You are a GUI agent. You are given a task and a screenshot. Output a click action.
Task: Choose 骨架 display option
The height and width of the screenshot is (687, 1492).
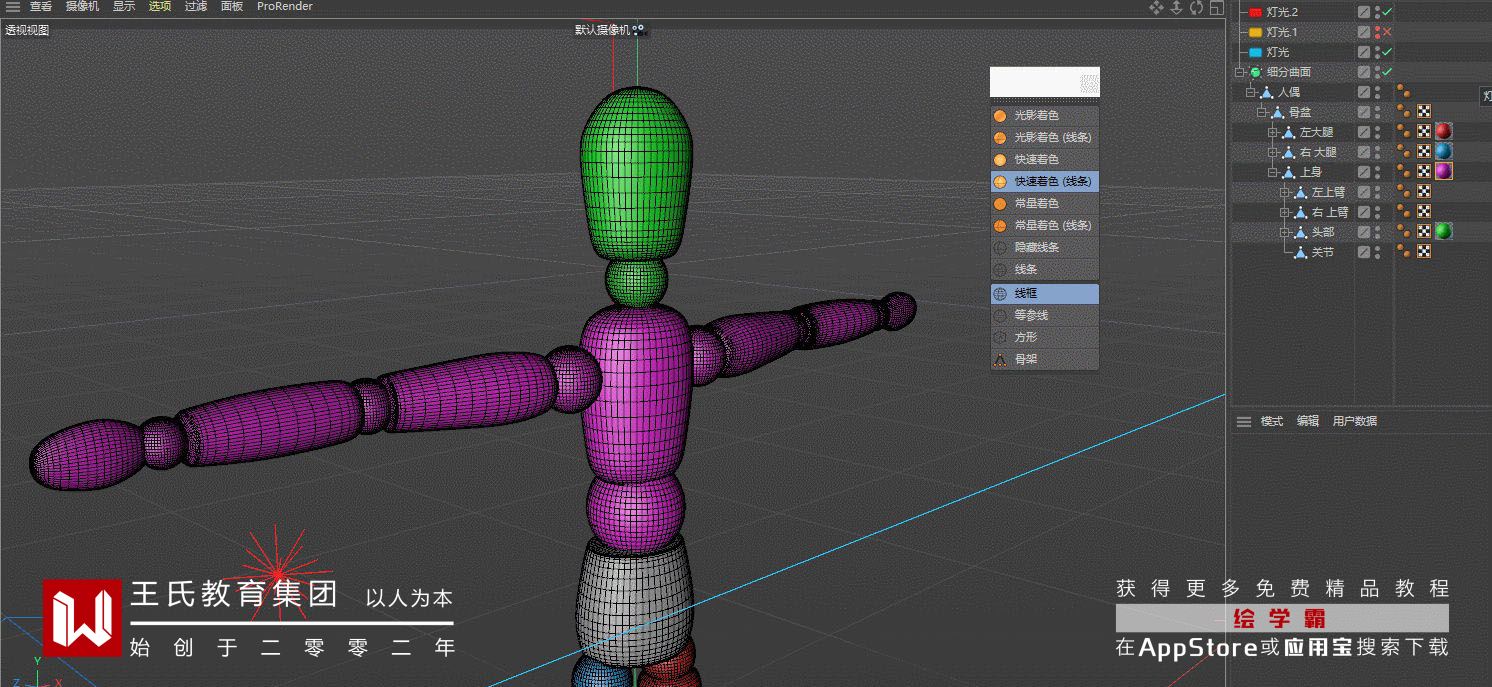[x=1044, y=359]
